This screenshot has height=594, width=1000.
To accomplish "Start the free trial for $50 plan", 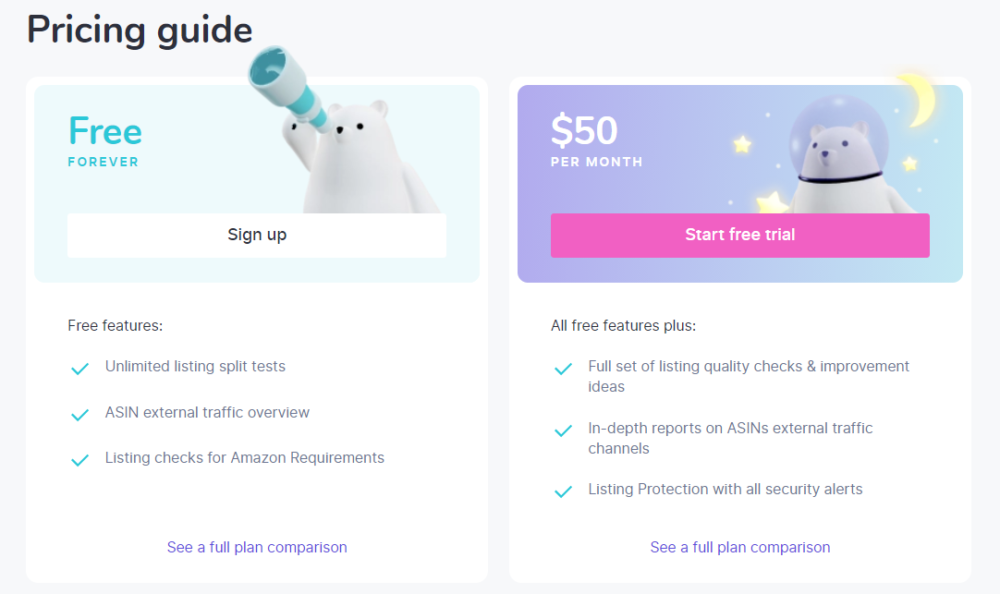I will pos(740,235).
